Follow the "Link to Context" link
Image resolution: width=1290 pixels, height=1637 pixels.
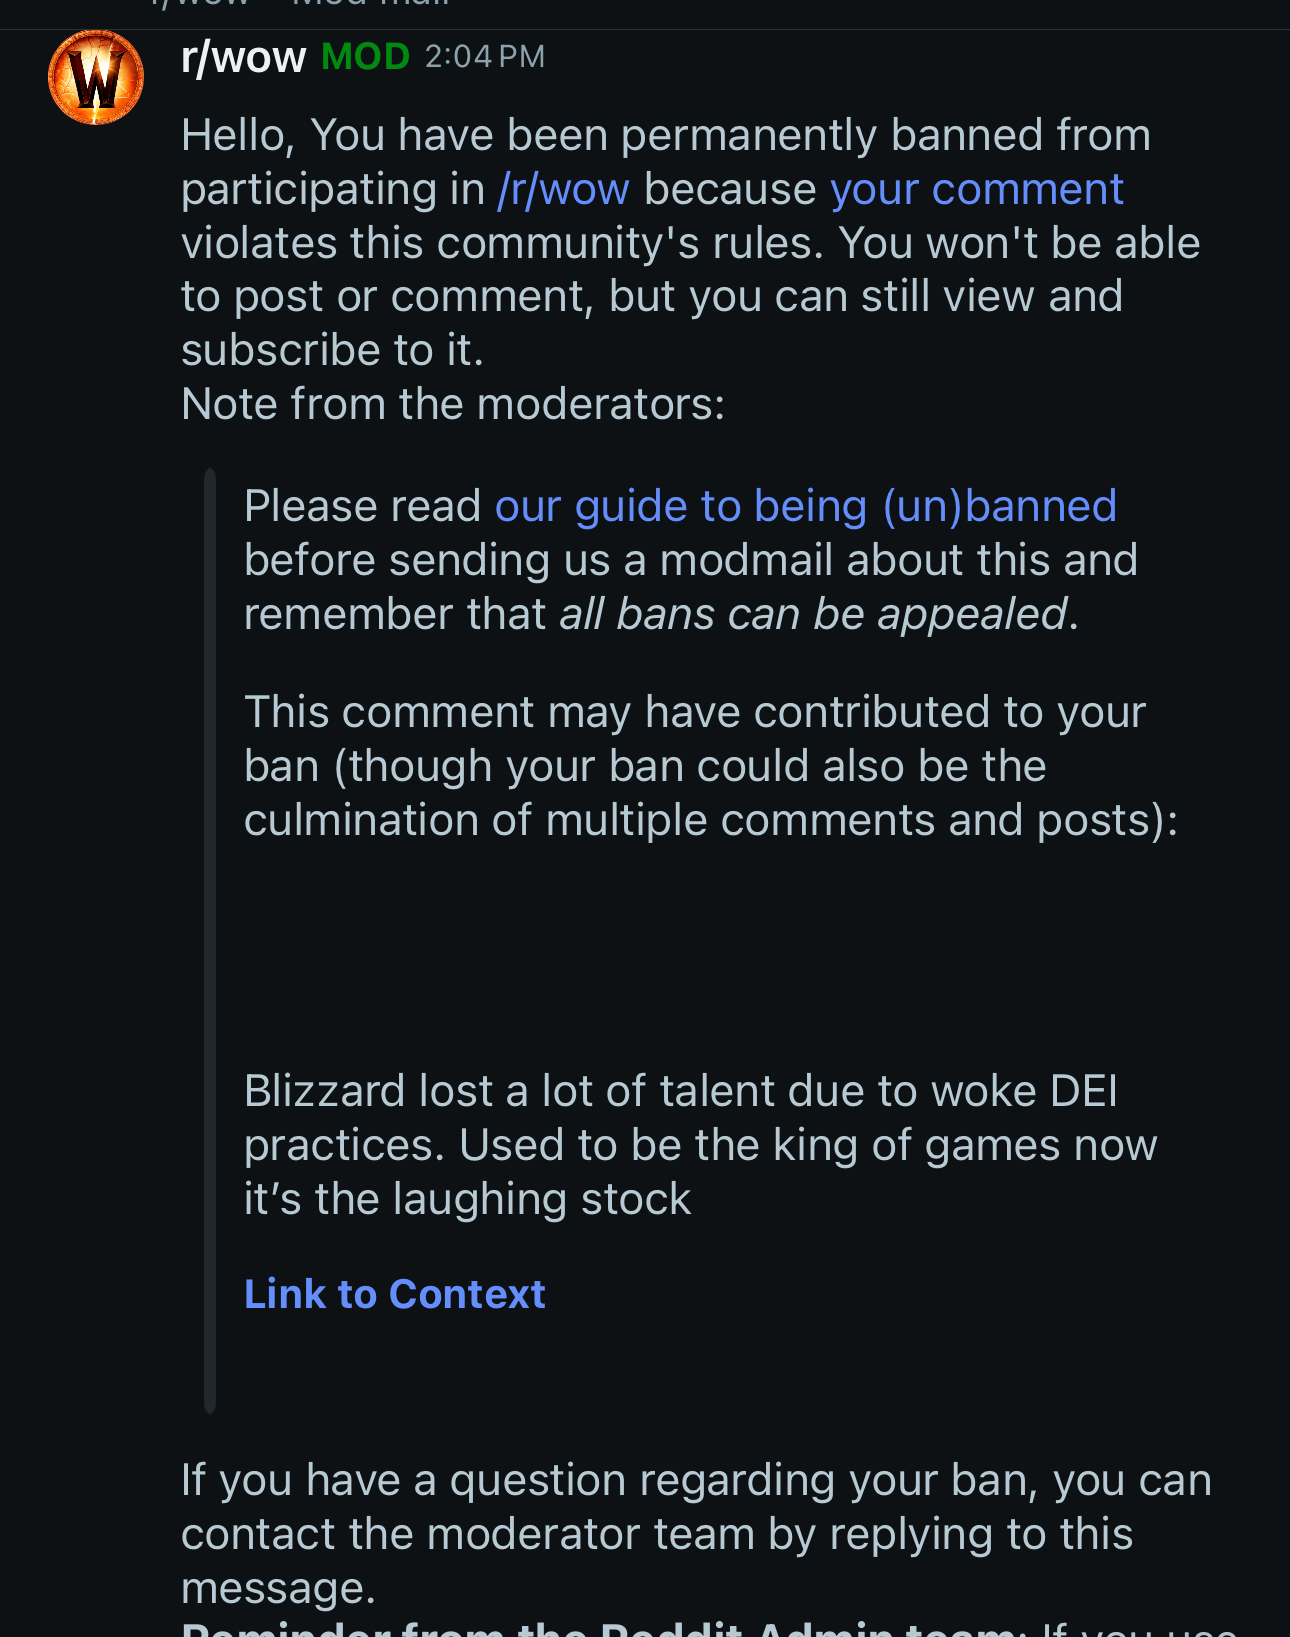[x=395, y=1294]
